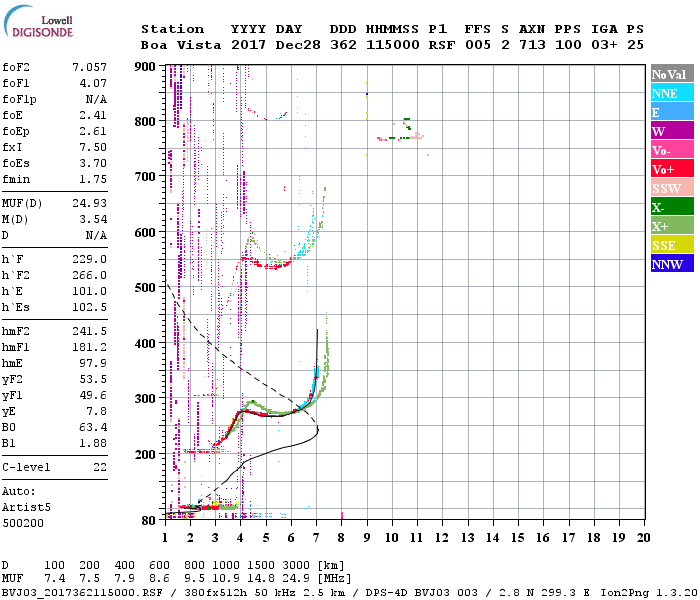This screenshot has height=600, width=700.
Task: Select the X+ light green legend swatch
Action: [x=672, y=225]
